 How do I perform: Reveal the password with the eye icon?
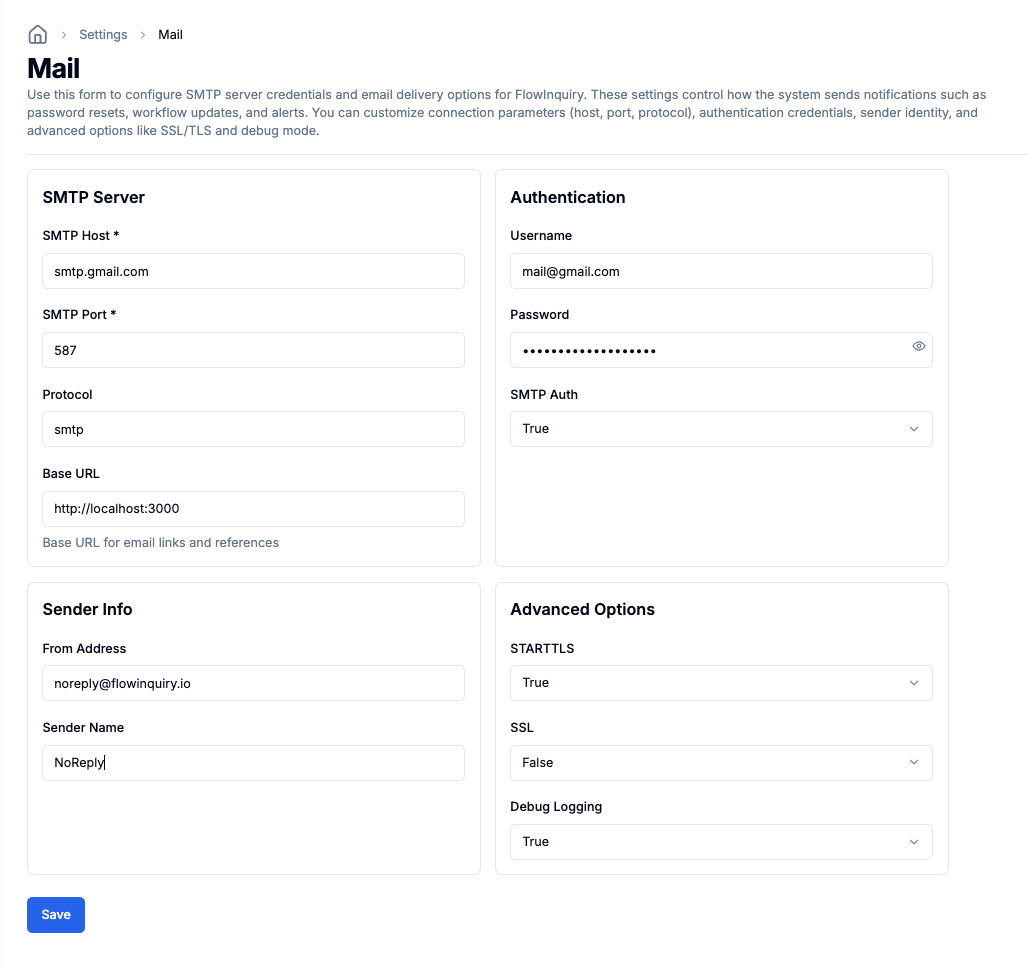point(918,346)
